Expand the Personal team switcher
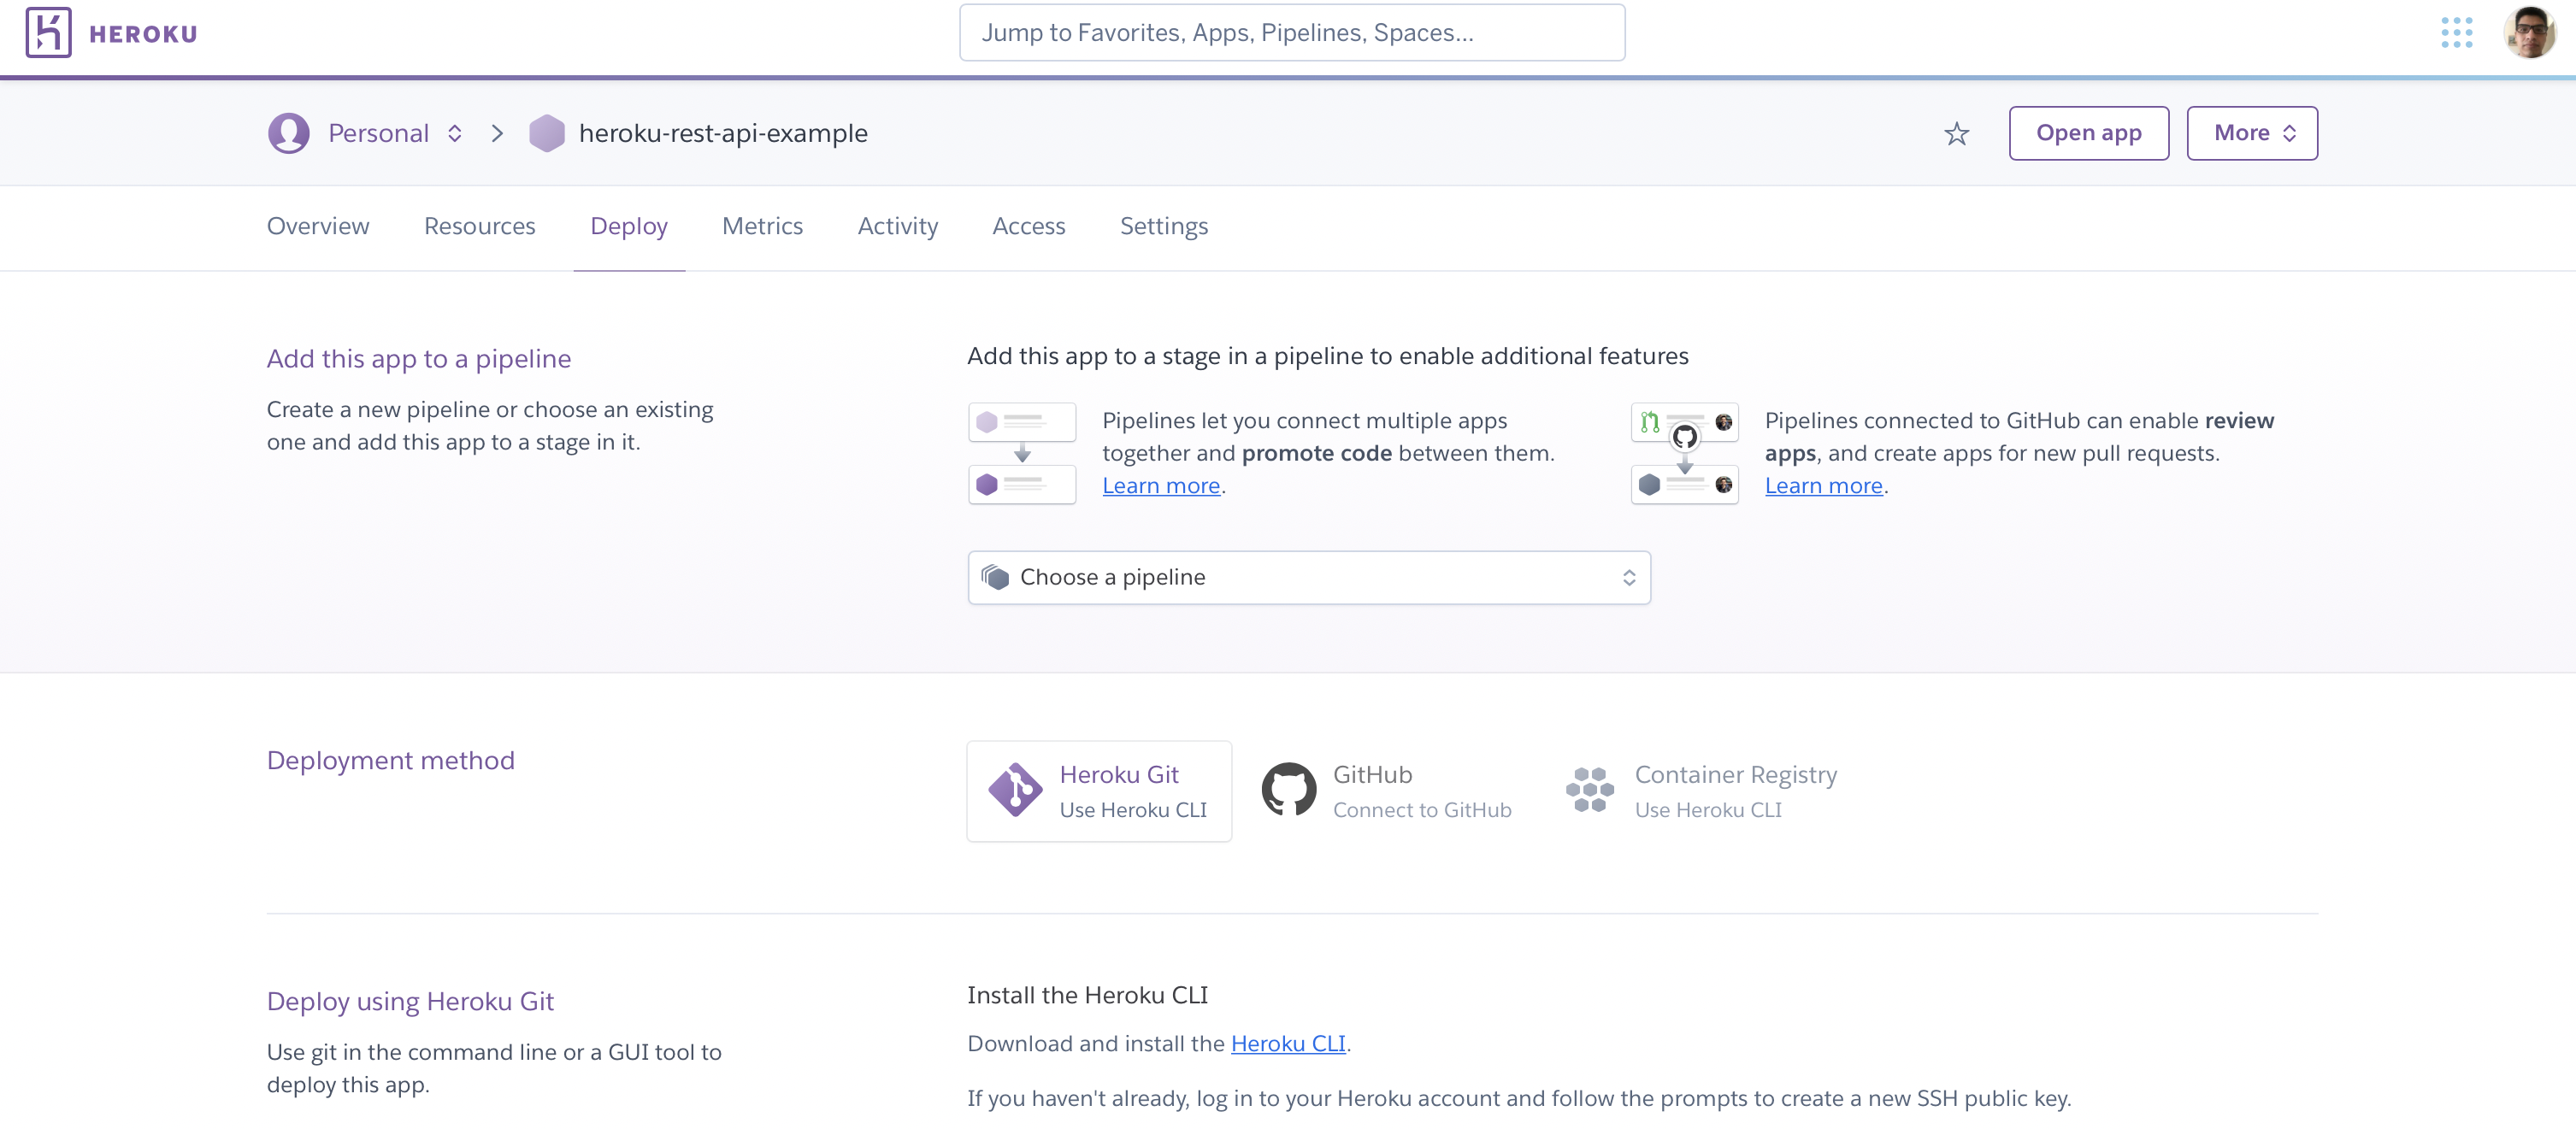Viewport: 2576px width, 1129px height. pos(455,133)
